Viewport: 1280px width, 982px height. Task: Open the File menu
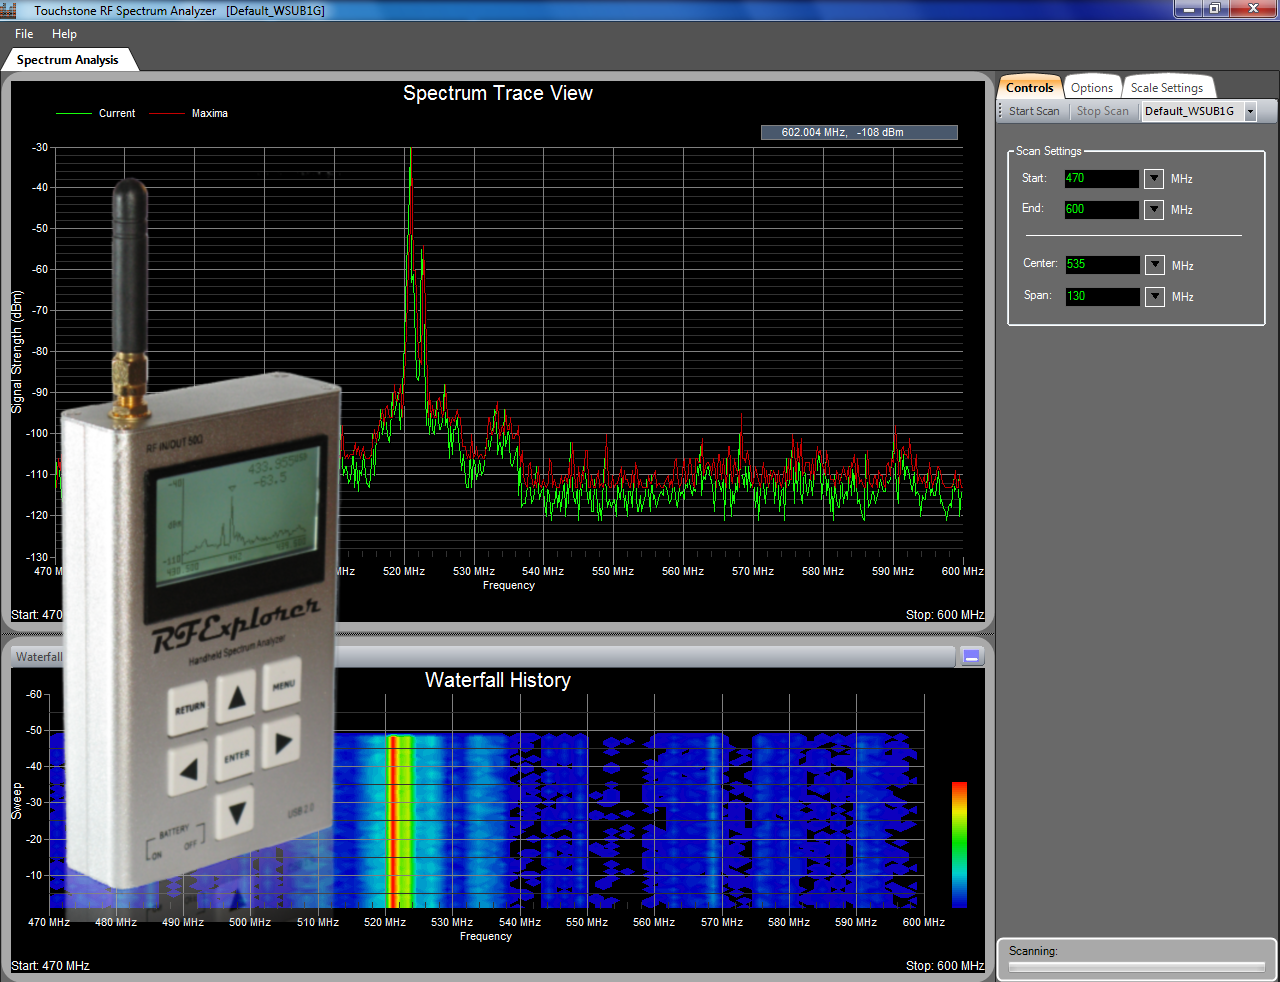24,34
